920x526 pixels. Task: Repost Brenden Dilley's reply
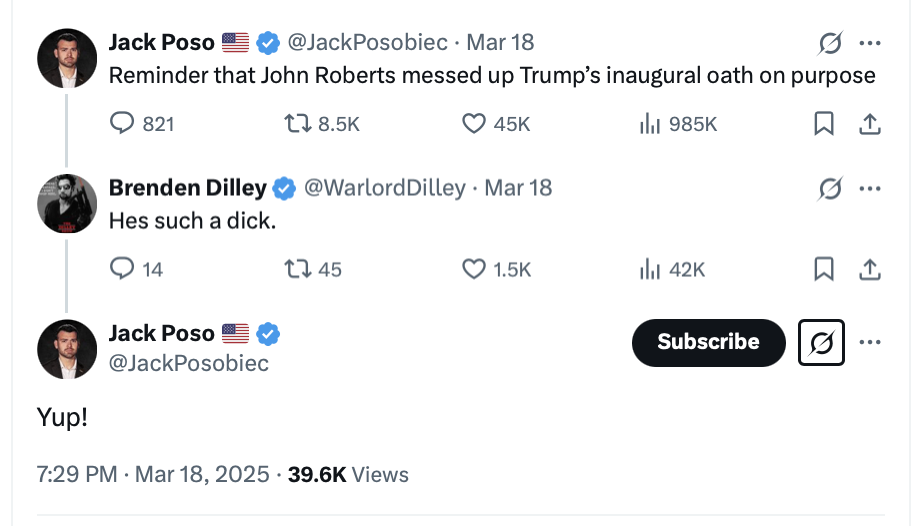(x=297, y=269)
